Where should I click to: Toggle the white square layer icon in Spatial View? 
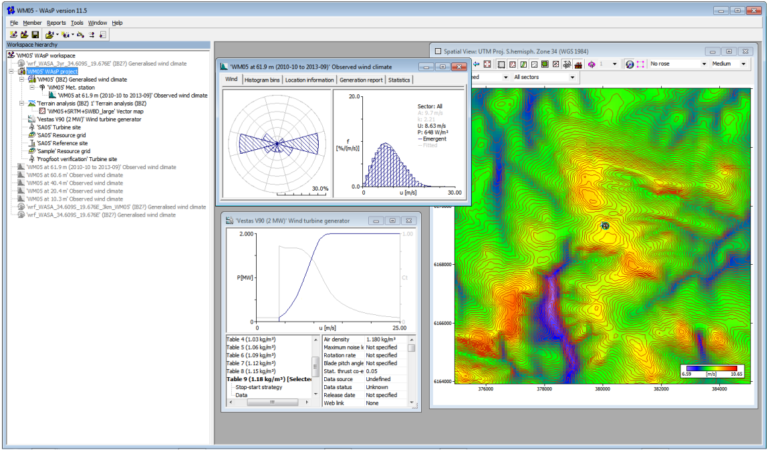pos(534,64)
